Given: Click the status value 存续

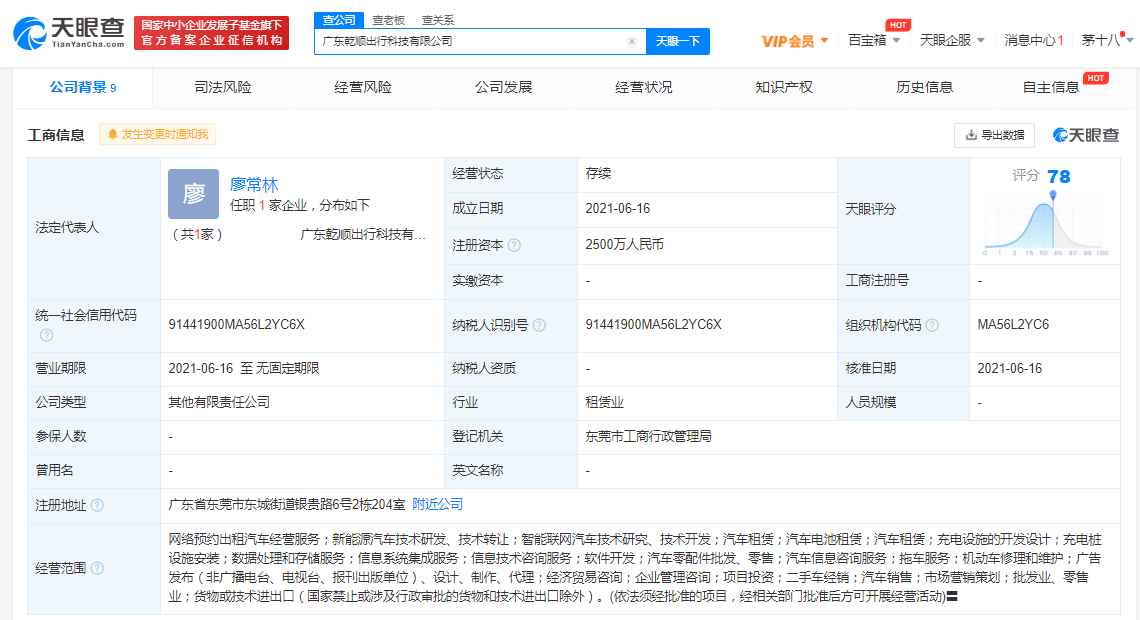Looking at the screenshot, I should coord(598,174).
